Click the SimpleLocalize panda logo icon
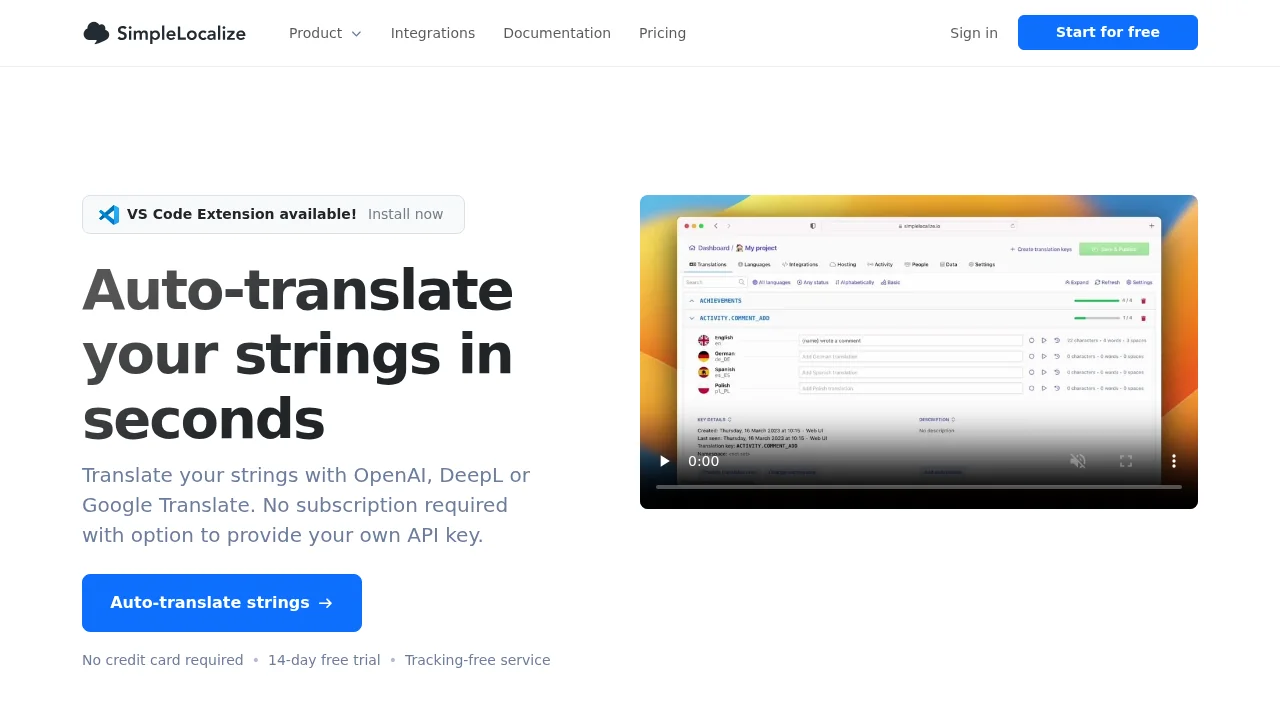Screen dimensions: 1280x720 [96, 32]
